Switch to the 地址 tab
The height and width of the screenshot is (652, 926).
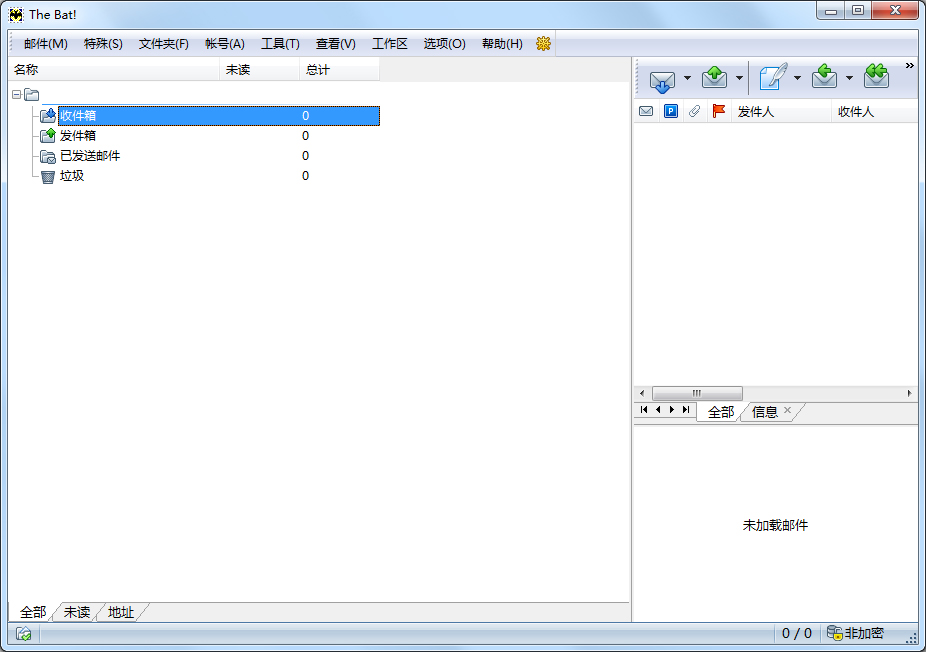[x=121, y=612]
